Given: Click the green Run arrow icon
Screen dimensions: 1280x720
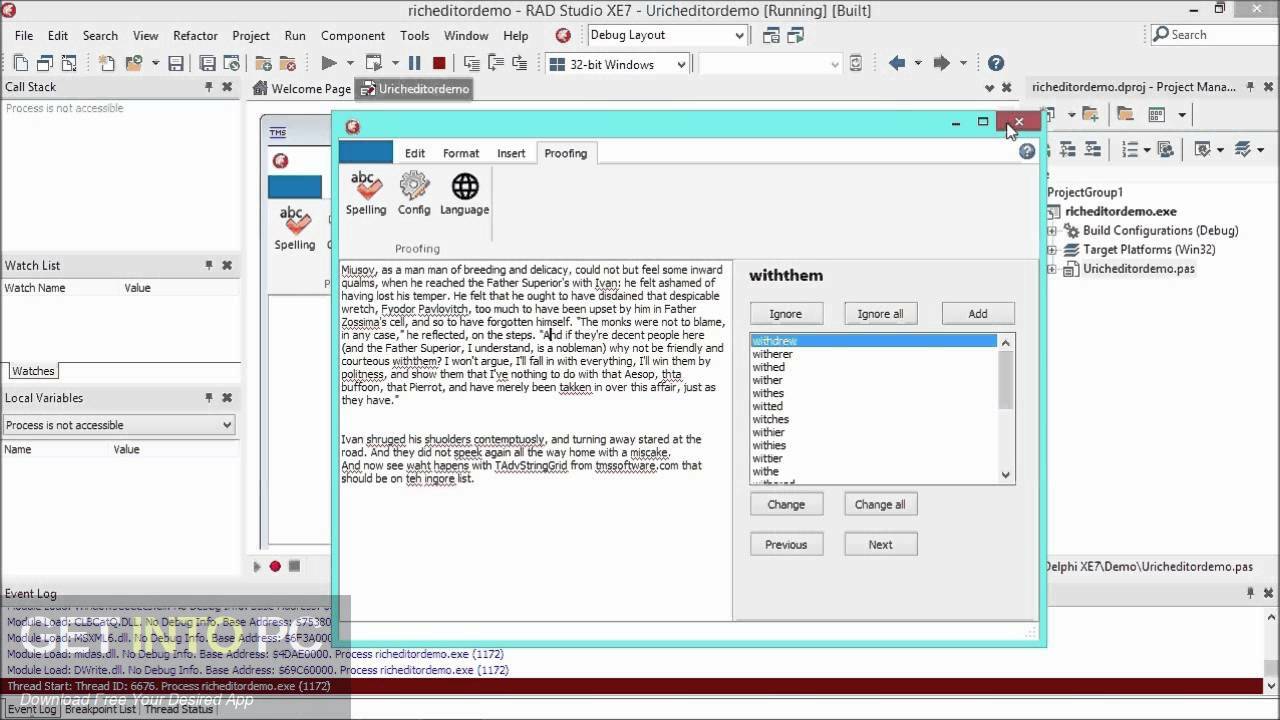Looking at the screenshot, I should [x=328, y=63].
